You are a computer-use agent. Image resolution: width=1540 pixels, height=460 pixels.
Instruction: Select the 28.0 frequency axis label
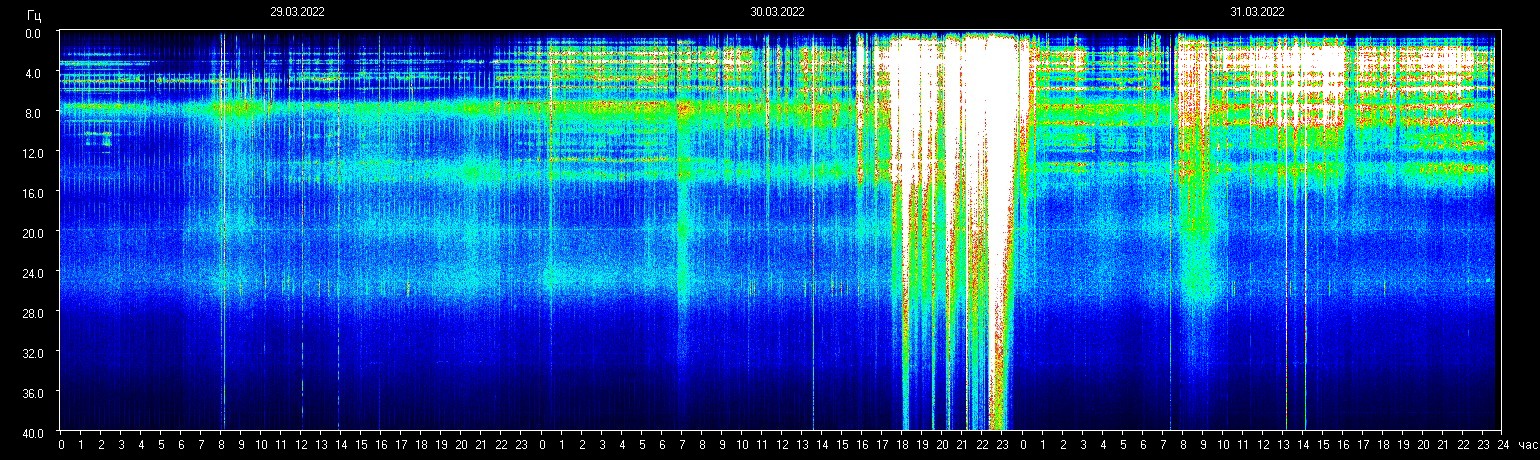coord(32,312)
